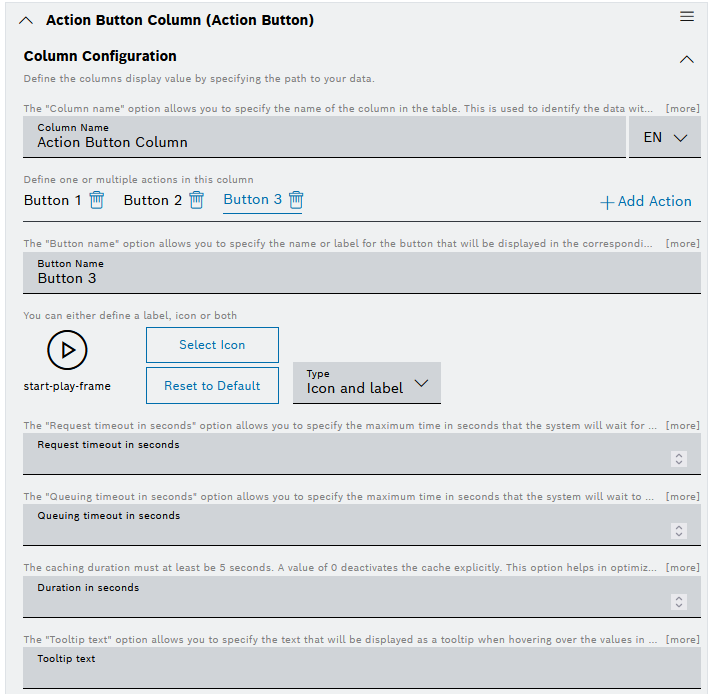
Task: Open the hamburger menu for Action Button Column
Action: pos(686,17)
